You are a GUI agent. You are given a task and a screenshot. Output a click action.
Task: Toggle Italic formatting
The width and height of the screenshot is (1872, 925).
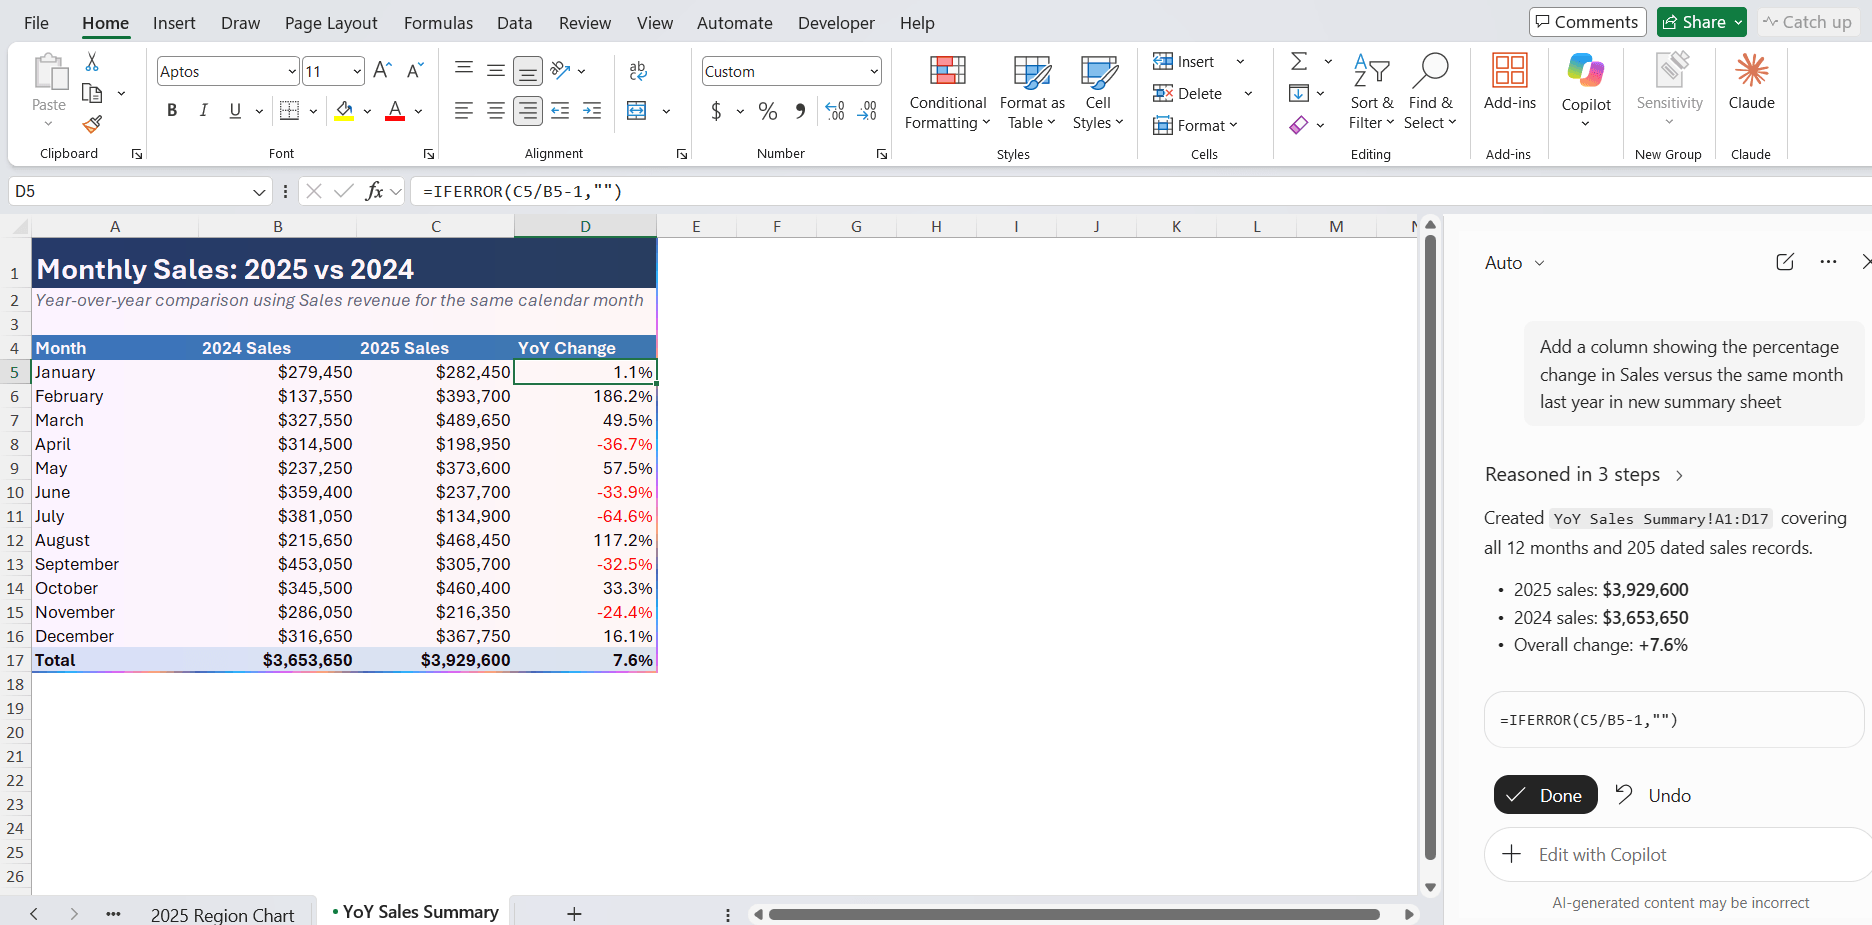(203, 110)
